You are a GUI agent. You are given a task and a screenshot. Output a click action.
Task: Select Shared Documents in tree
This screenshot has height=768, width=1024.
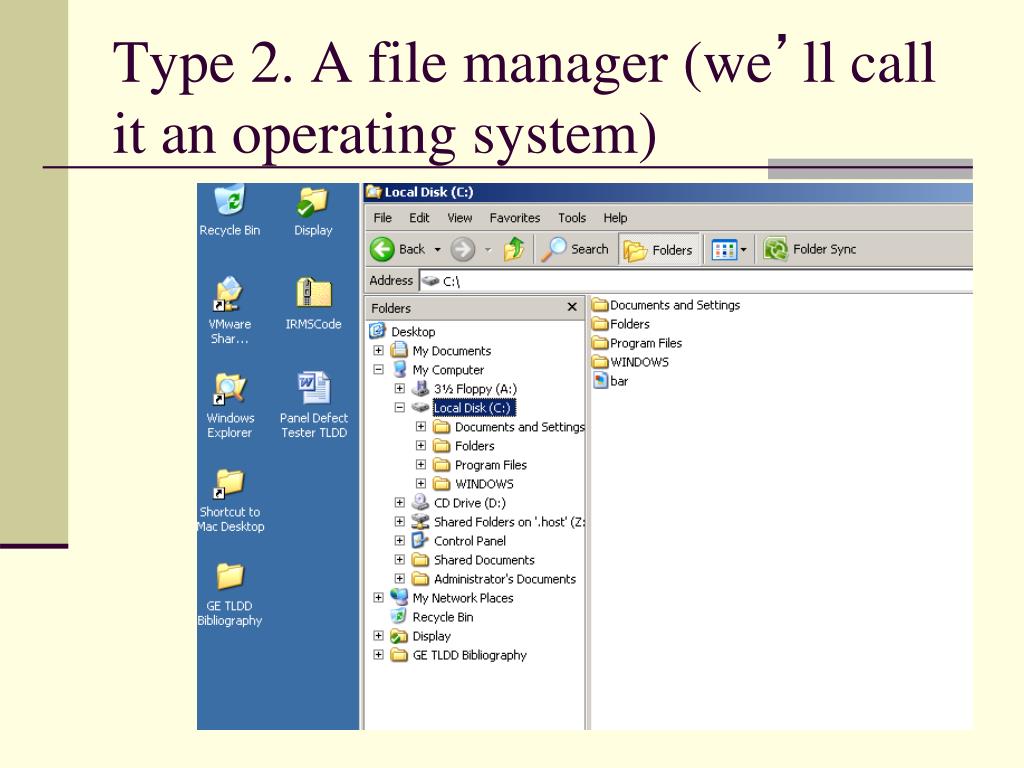[x=484, y=560]
